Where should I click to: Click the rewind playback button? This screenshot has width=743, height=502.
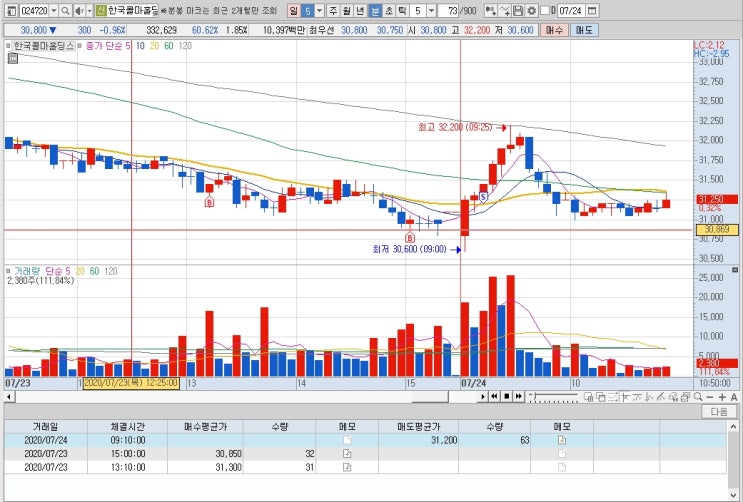pos(494,397)
